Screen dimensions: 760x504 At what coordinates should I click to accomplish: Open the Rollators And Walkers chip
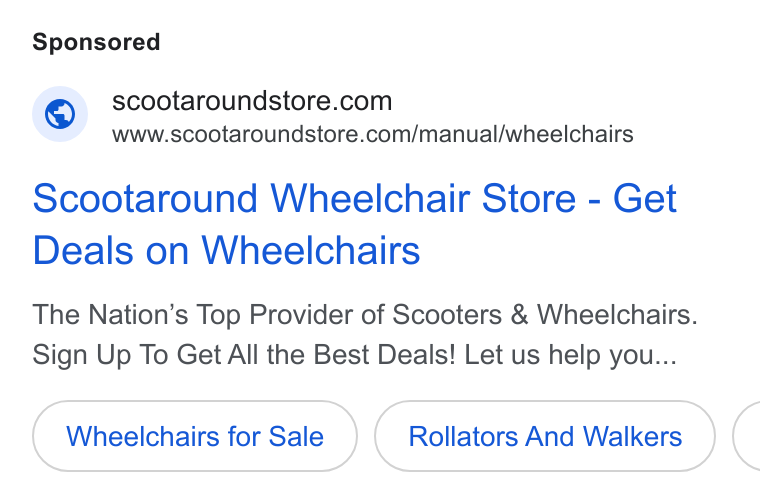(545, 436)
